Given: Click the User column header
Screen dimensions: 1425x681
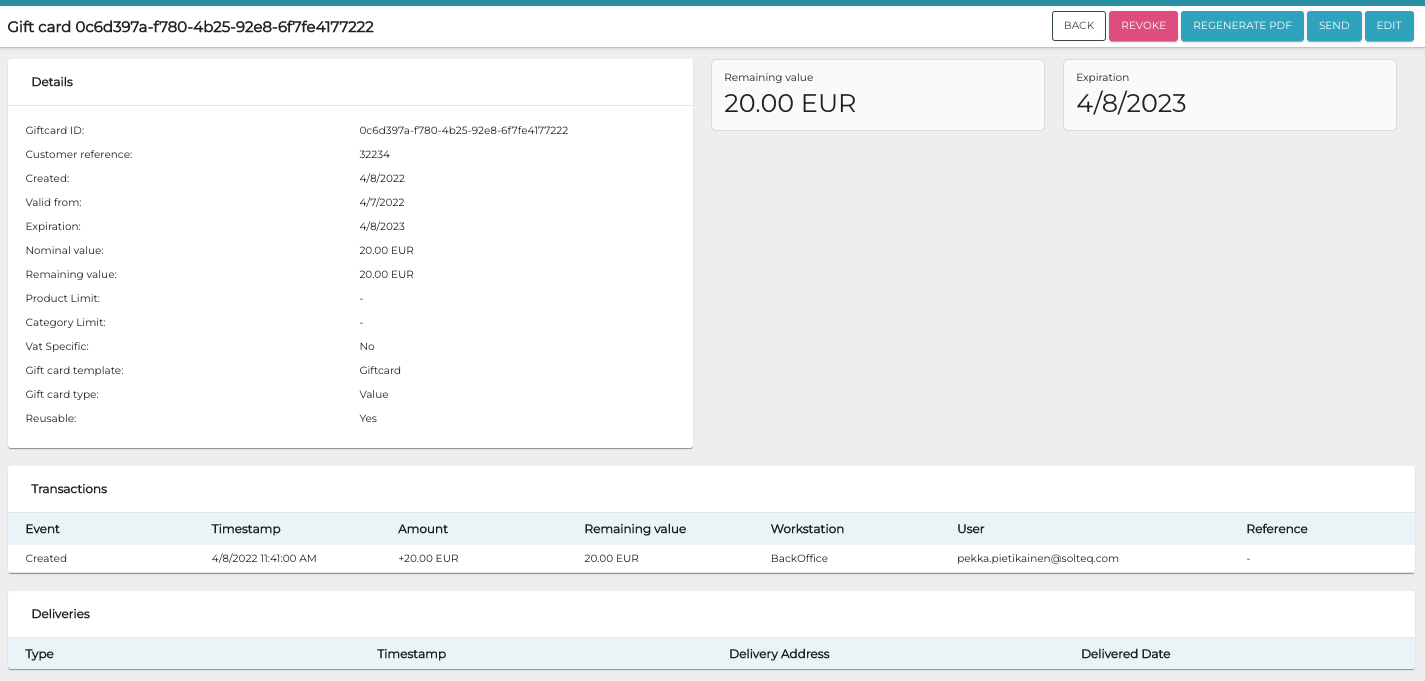Looking at the screenshot, I should 970,529.
